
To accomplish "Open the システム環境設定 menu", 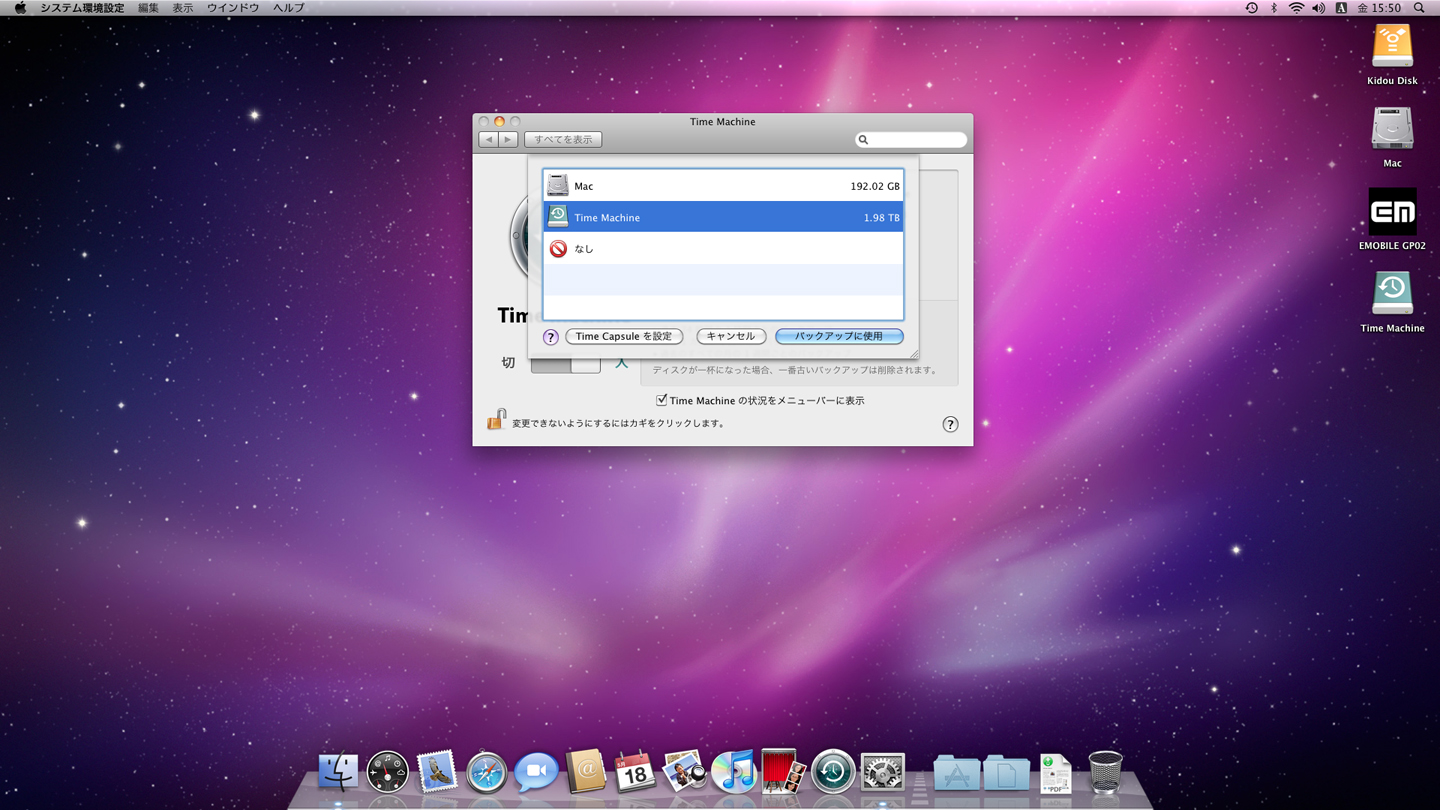I will 82,8.
